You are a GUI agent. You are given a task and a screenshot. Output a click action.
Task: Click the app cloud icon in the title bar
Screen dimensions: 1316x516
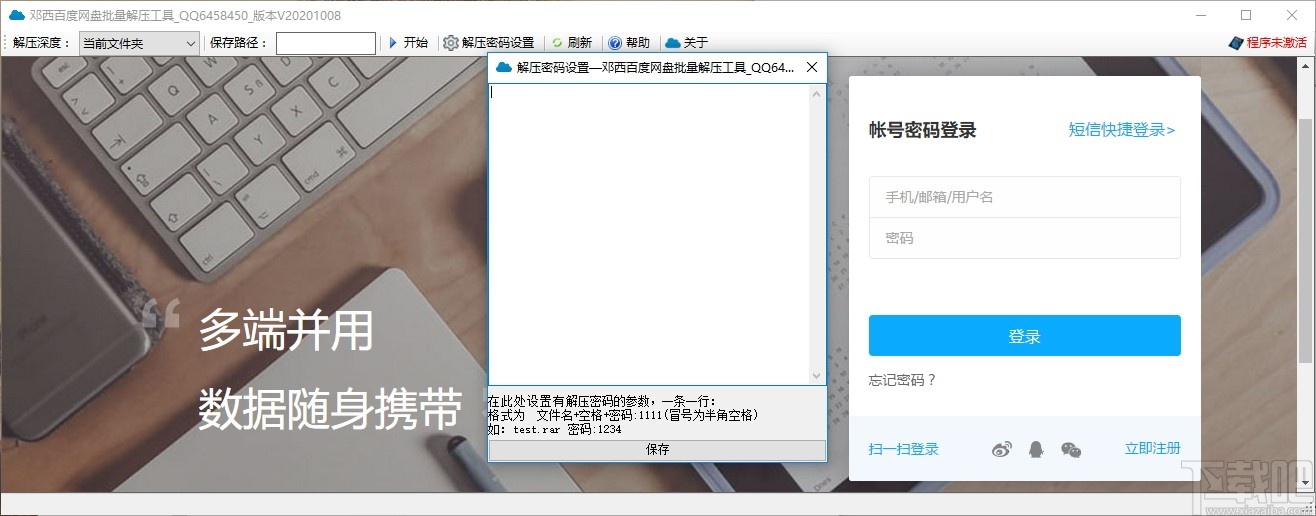tap(16, 14)
